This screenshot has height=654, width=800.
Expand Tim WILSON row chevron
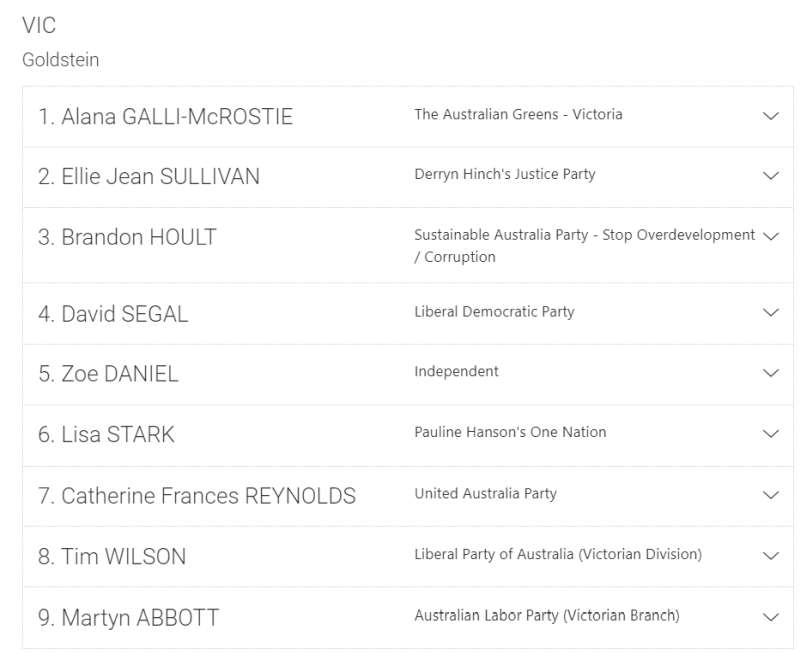[x=770, y=556]
